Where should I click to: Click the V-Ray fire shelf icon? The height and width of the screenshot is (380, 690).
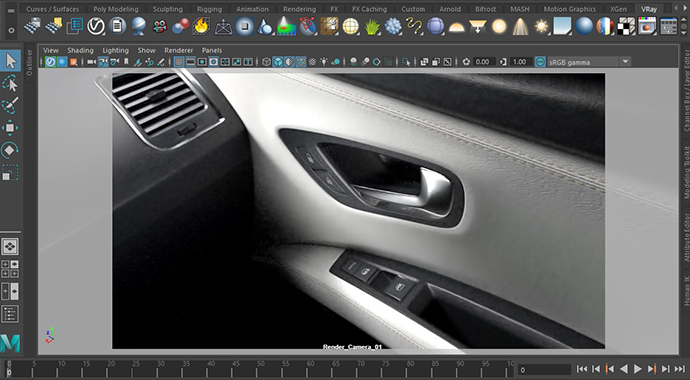point(202,26)
